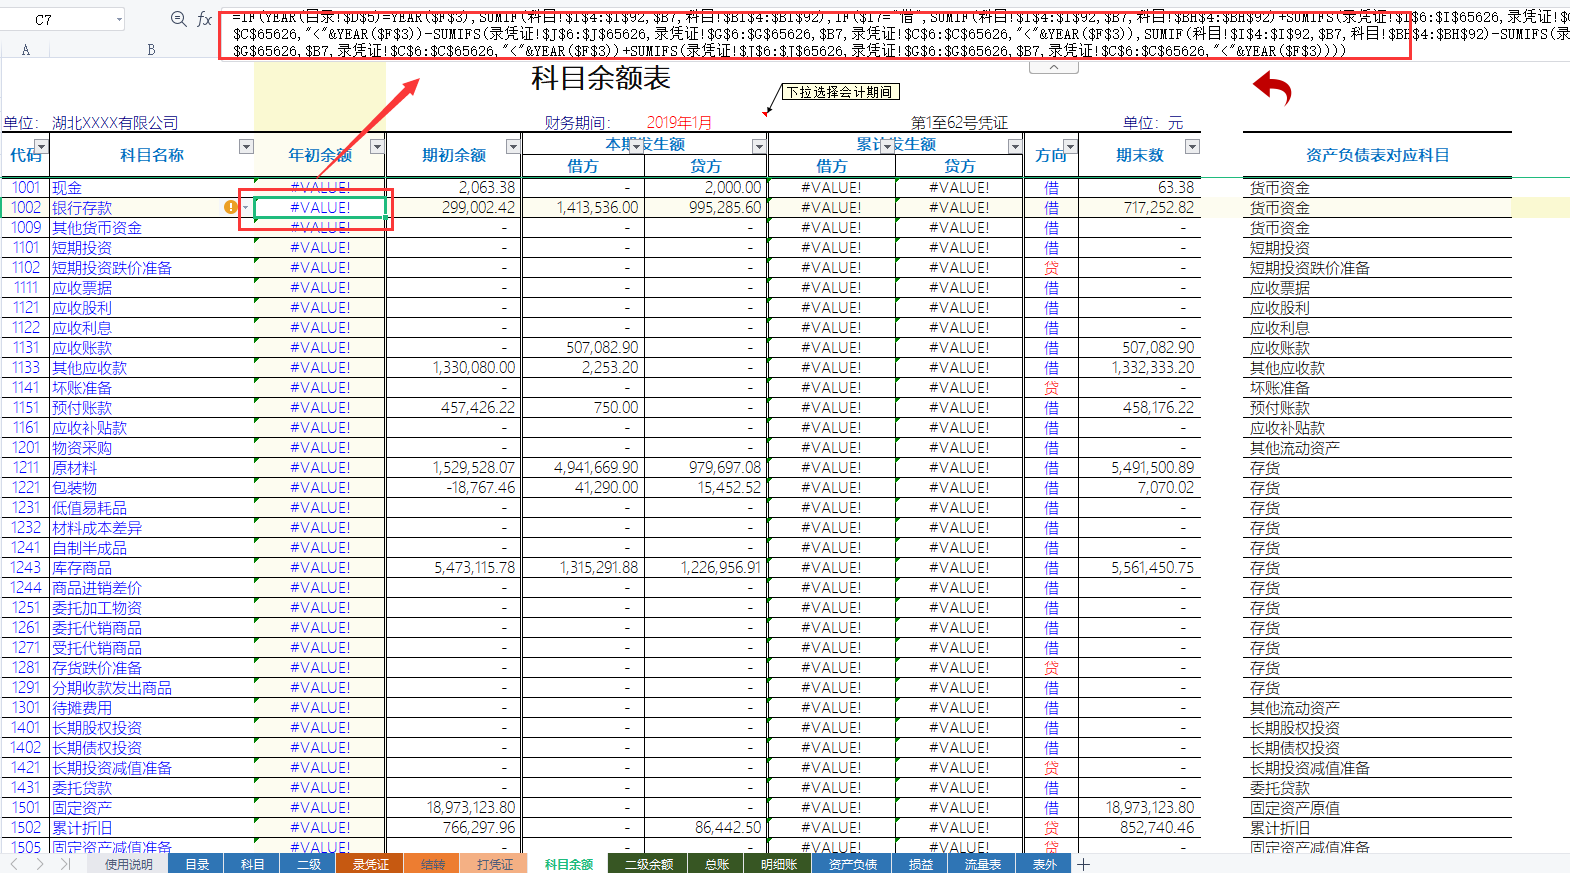Select the 科目余额 sheet tab
This screenshot has width=1570, height=873.
(x=569, y=864)
